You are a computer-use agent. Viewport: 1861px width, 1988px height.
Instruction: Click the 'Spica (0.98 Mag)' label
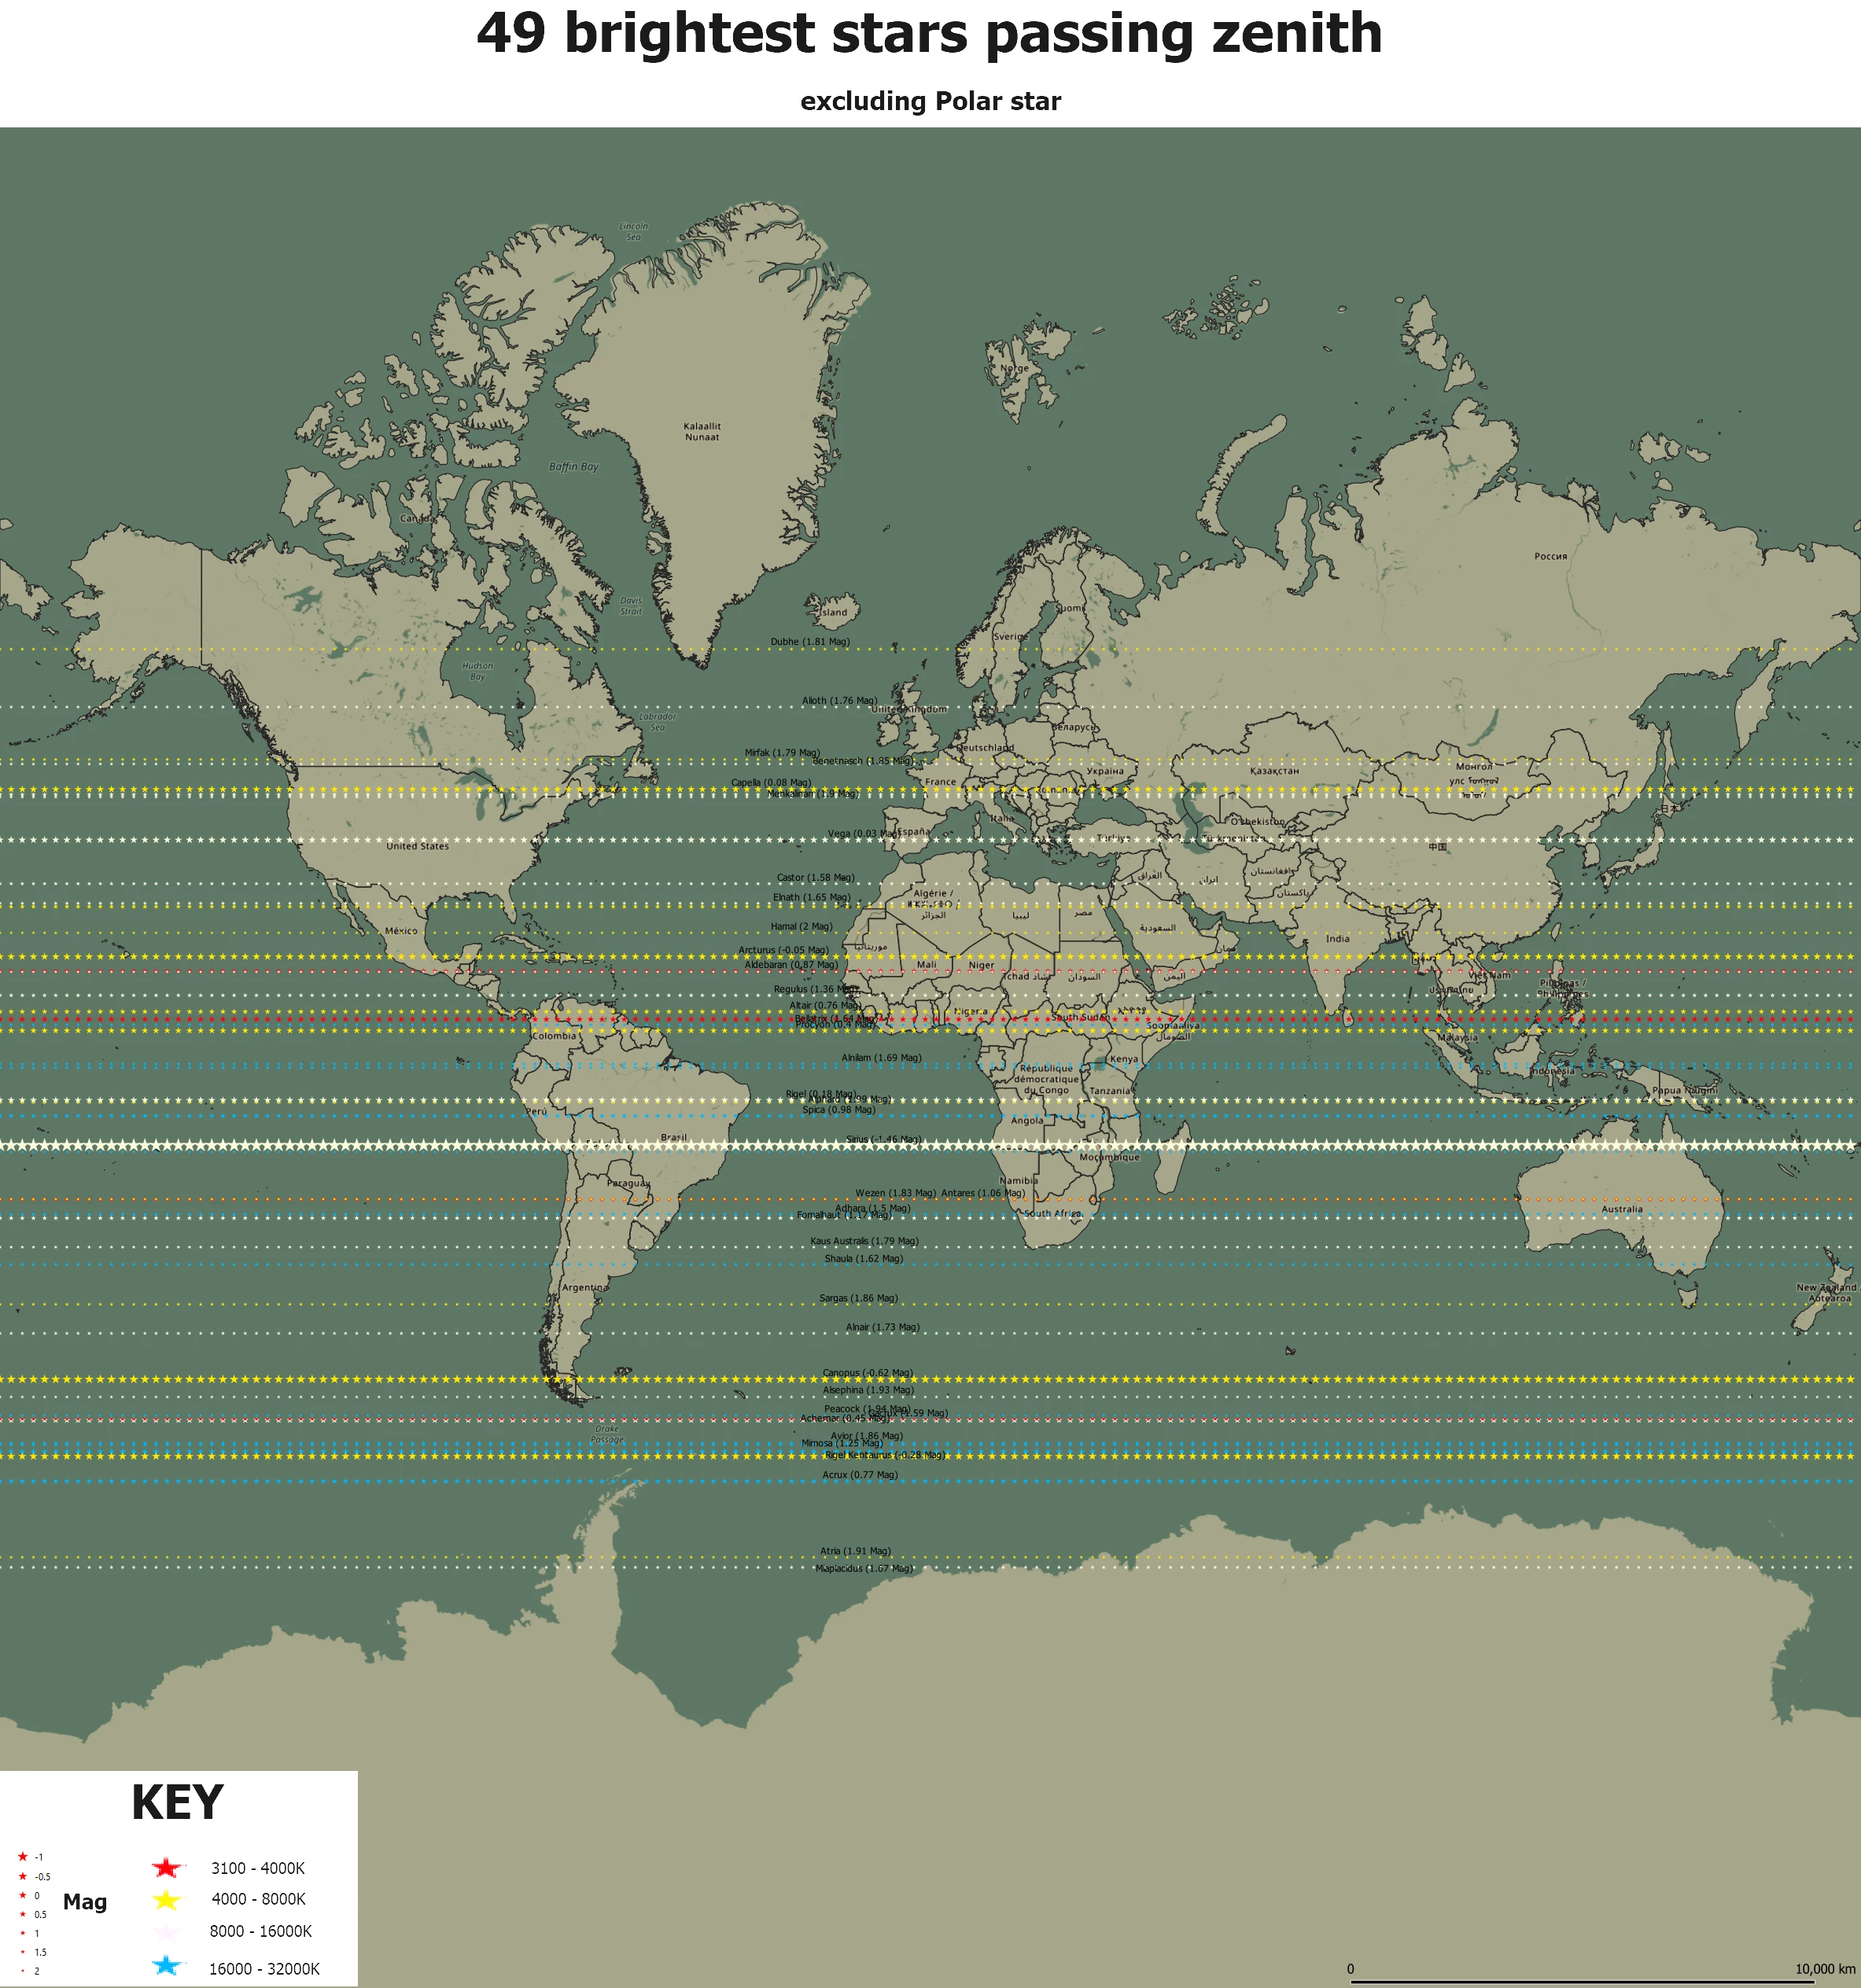(x=838, y=1110)
